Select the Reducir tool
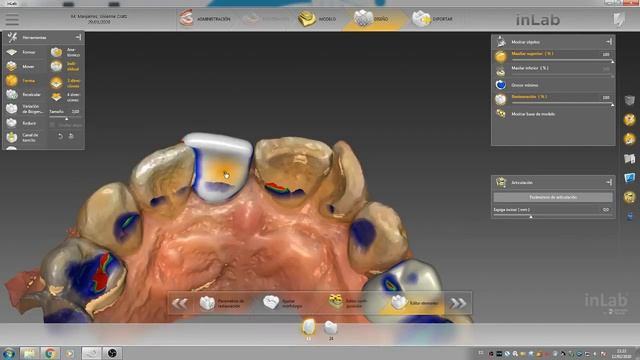The height and width of the screenshot is (360, 640). coord(22,123)
